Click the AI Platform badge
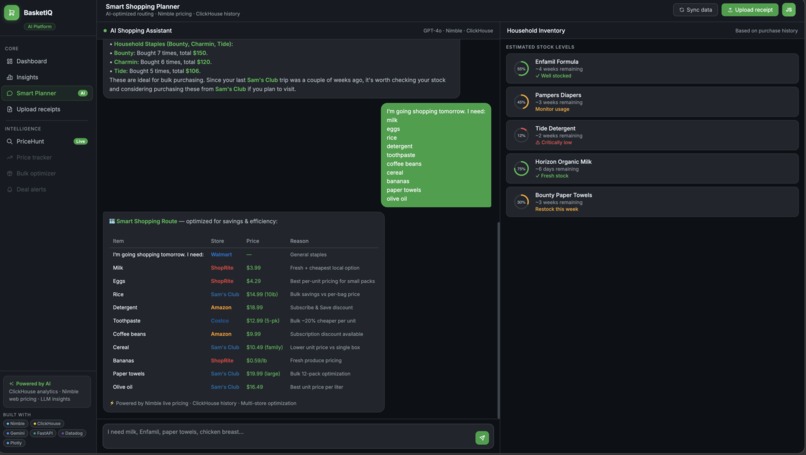 [x=40, y=26]
